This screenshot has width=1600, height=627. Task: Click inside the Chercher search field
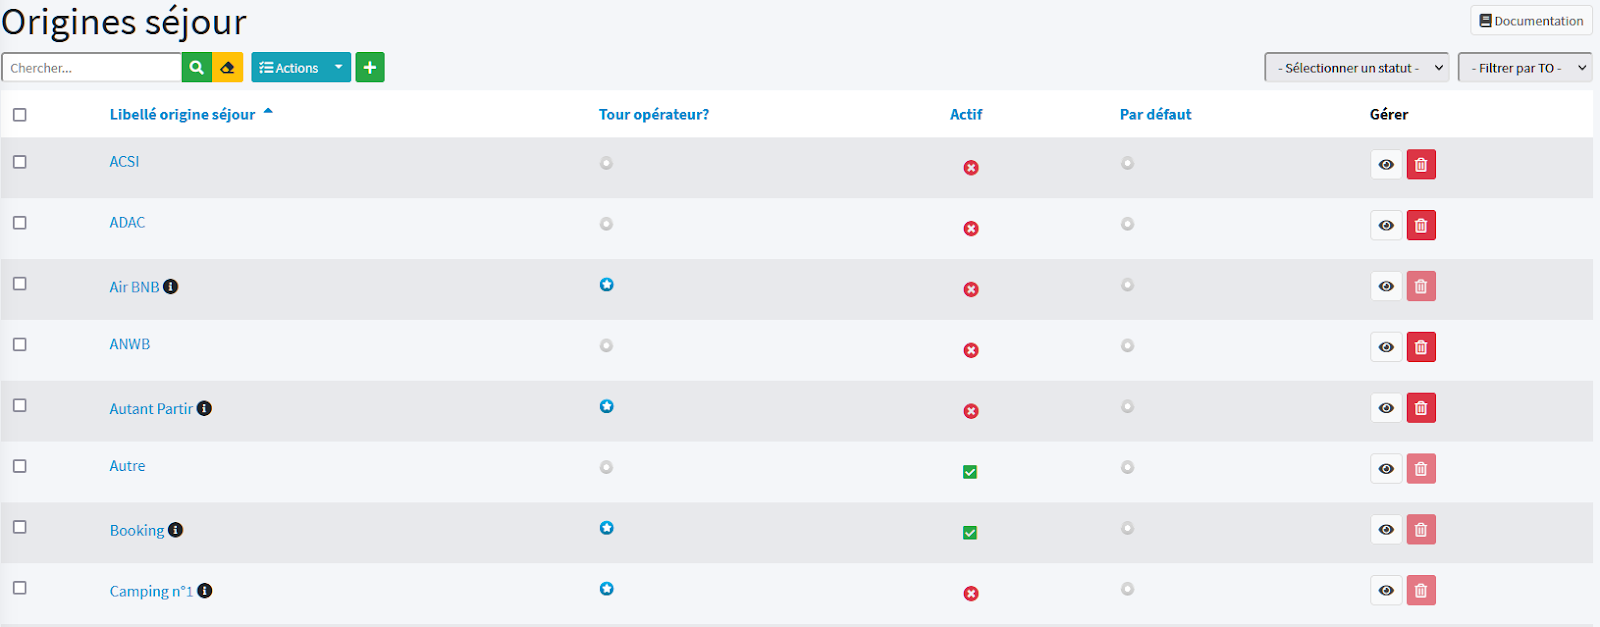[92, 68]
